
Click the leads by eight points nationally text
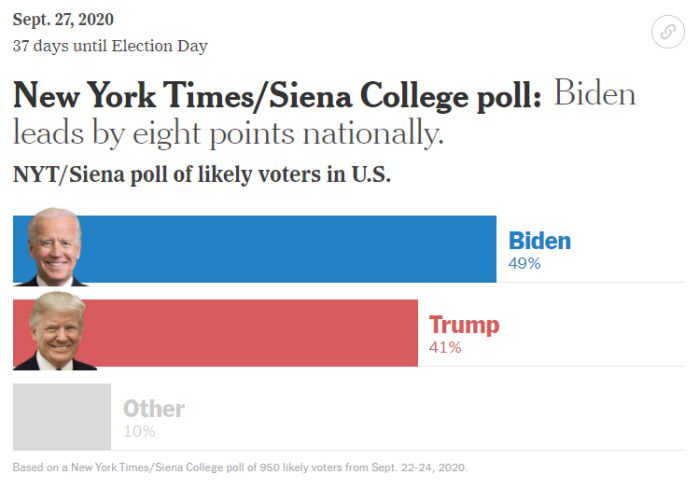pyautogui.click(x=228, y=132)
